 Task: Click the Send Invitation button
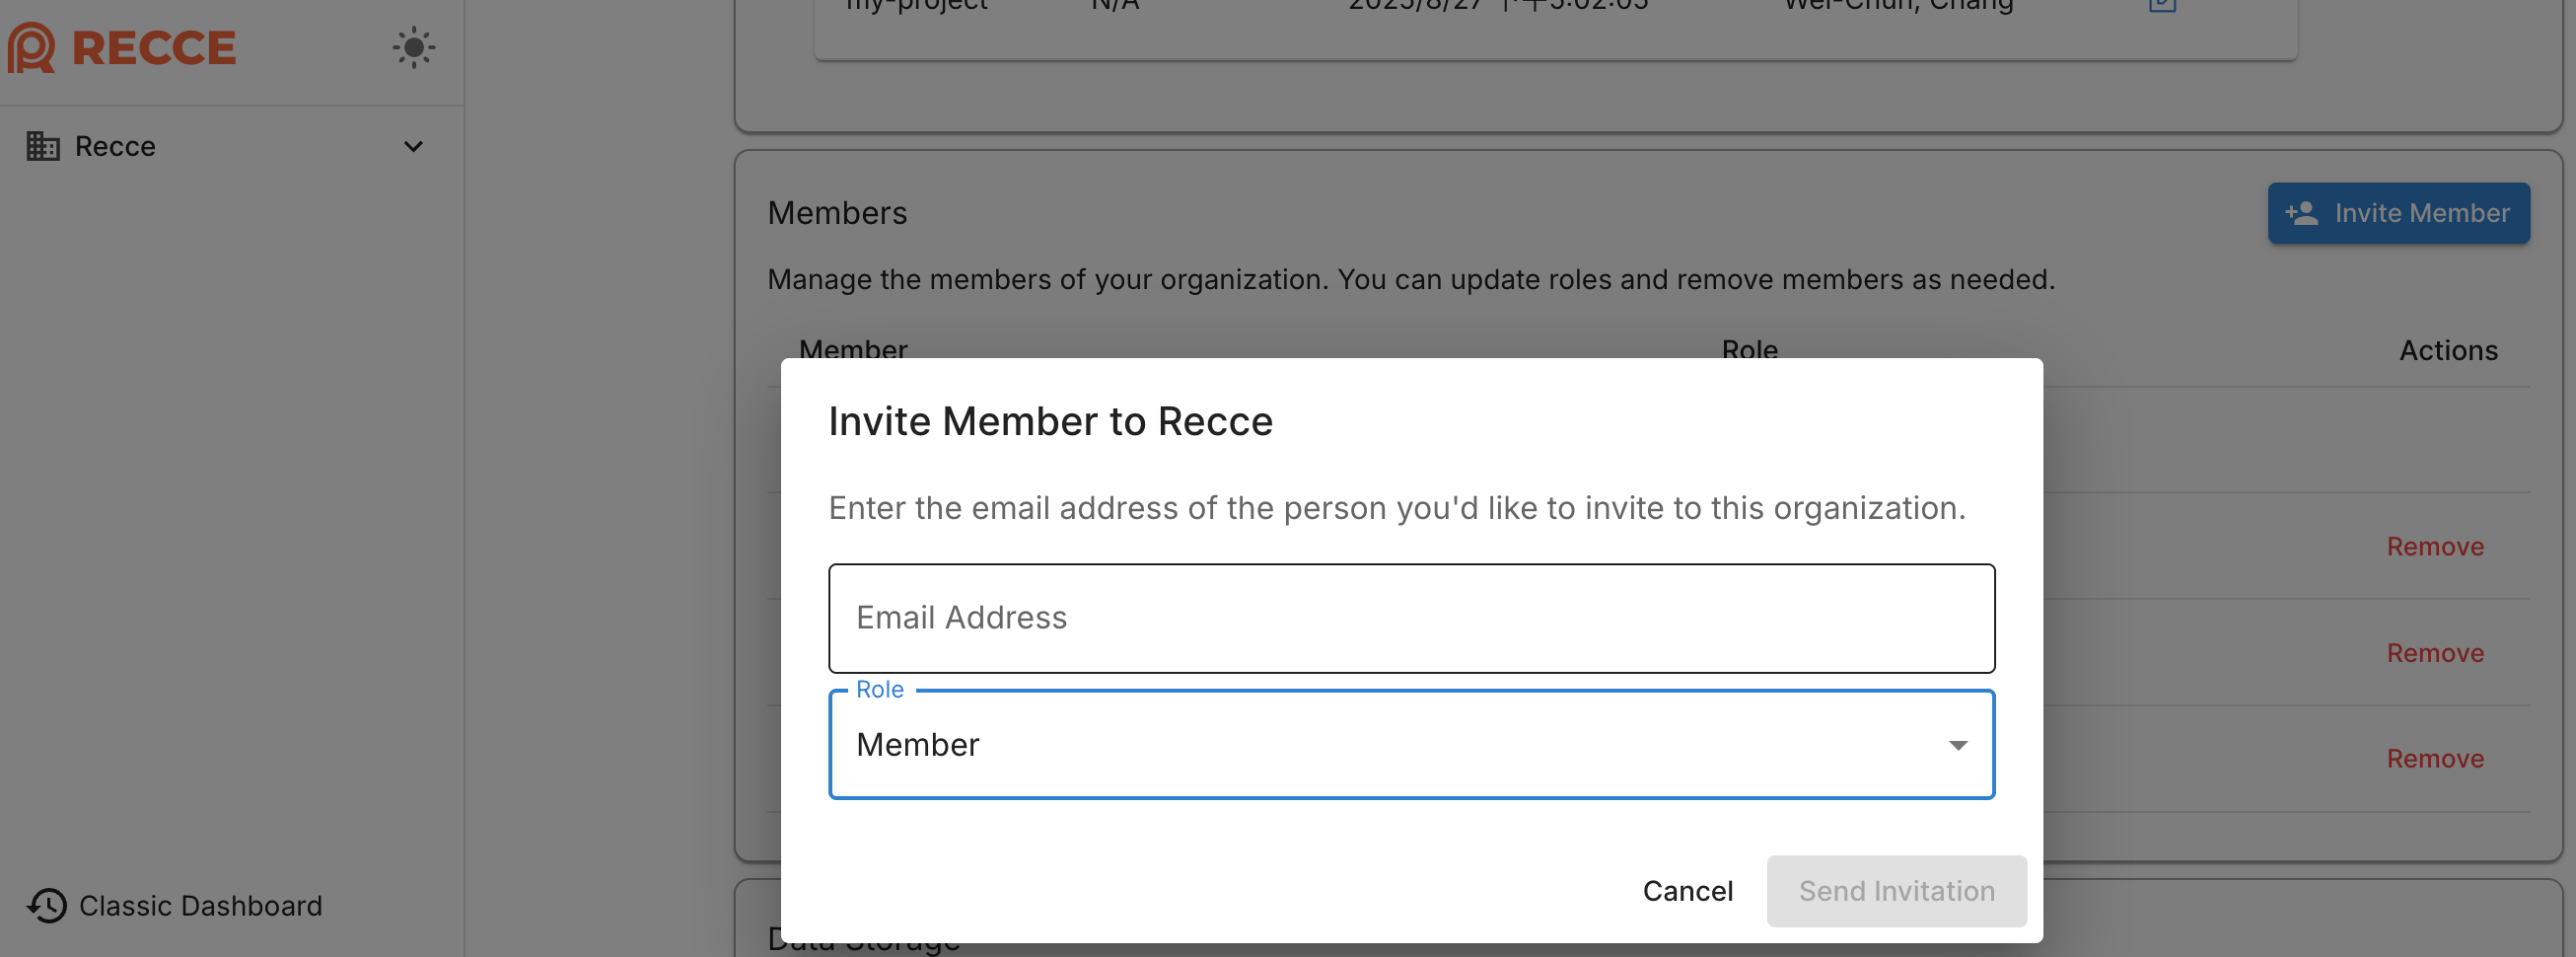pos(1895,890)
